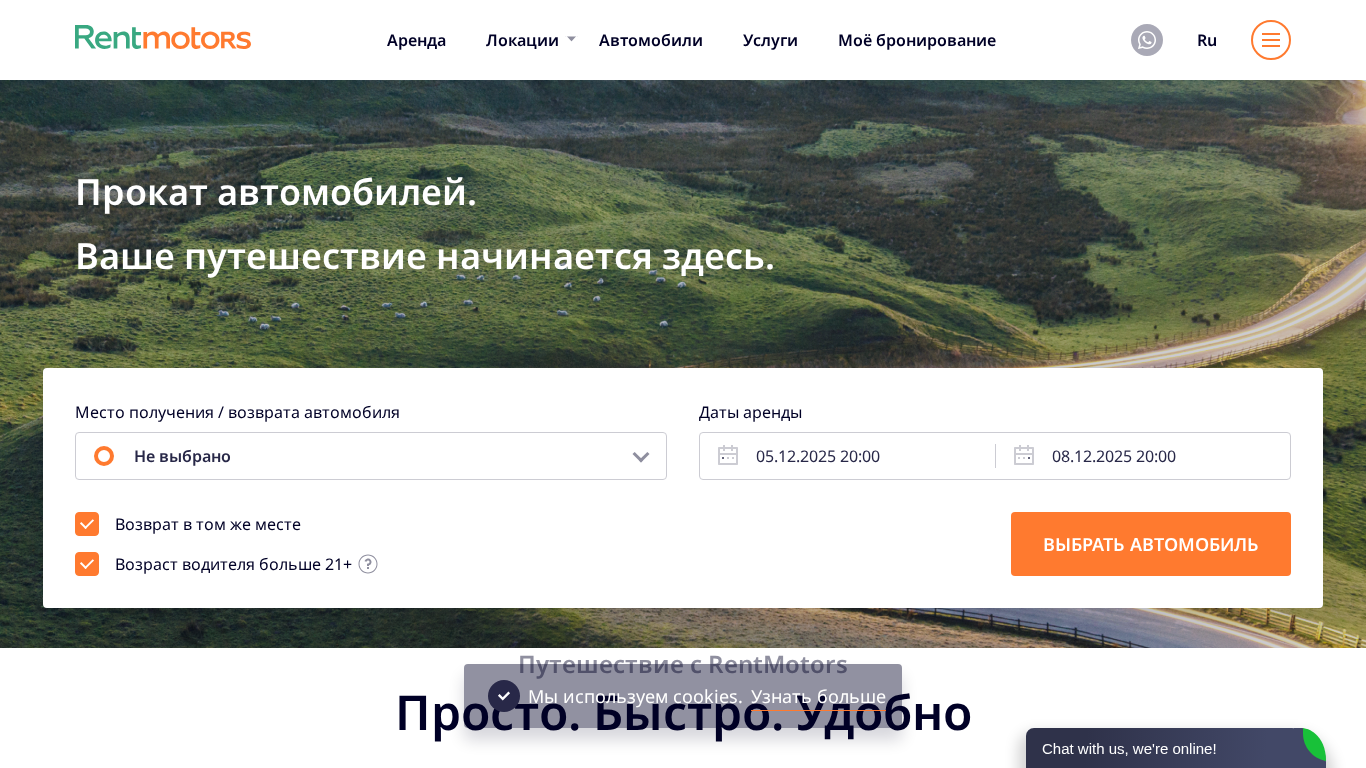
Task: Expand the "Не выбрано" location dropdown
Action: pyautogui.click(x=371, y=456)
